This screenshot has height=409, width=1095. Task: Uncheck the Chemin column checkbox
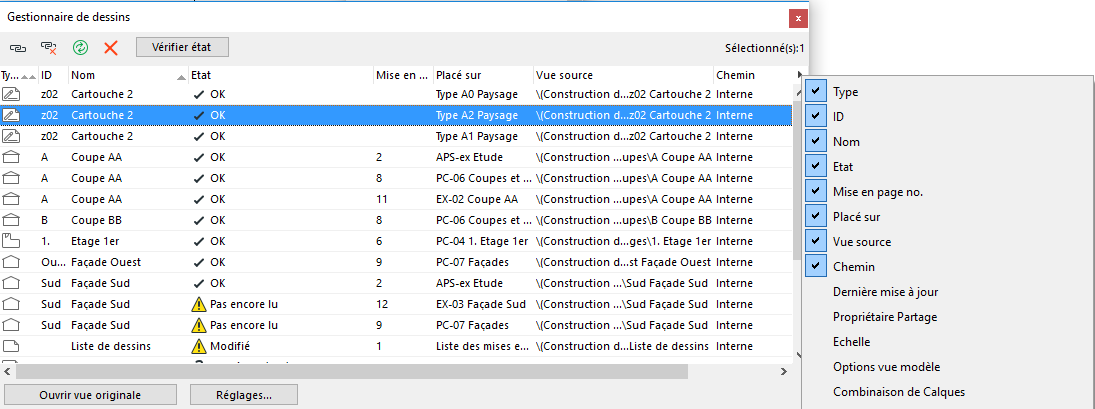point(817,266)
